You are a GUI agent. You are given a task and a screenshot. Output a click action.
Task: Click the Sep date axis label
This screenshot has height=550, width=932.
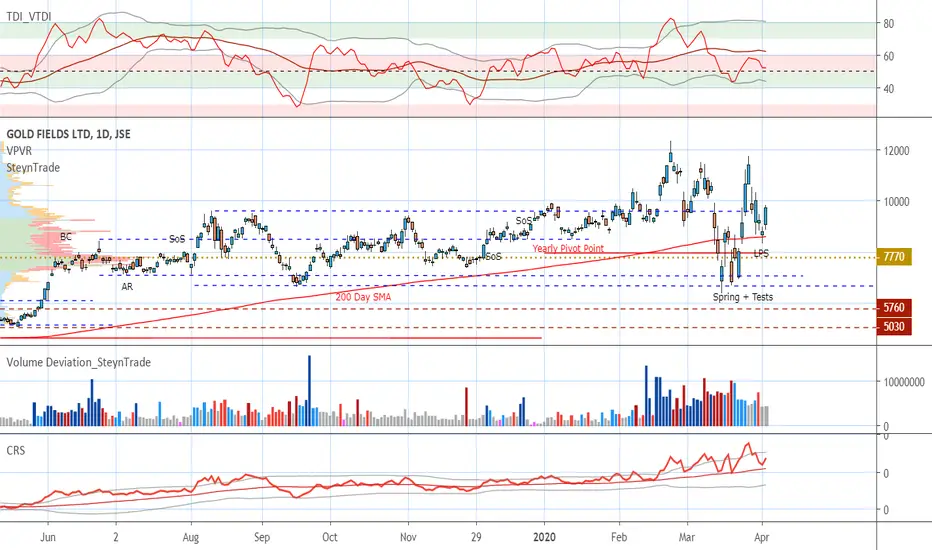(x=262, y=538)
